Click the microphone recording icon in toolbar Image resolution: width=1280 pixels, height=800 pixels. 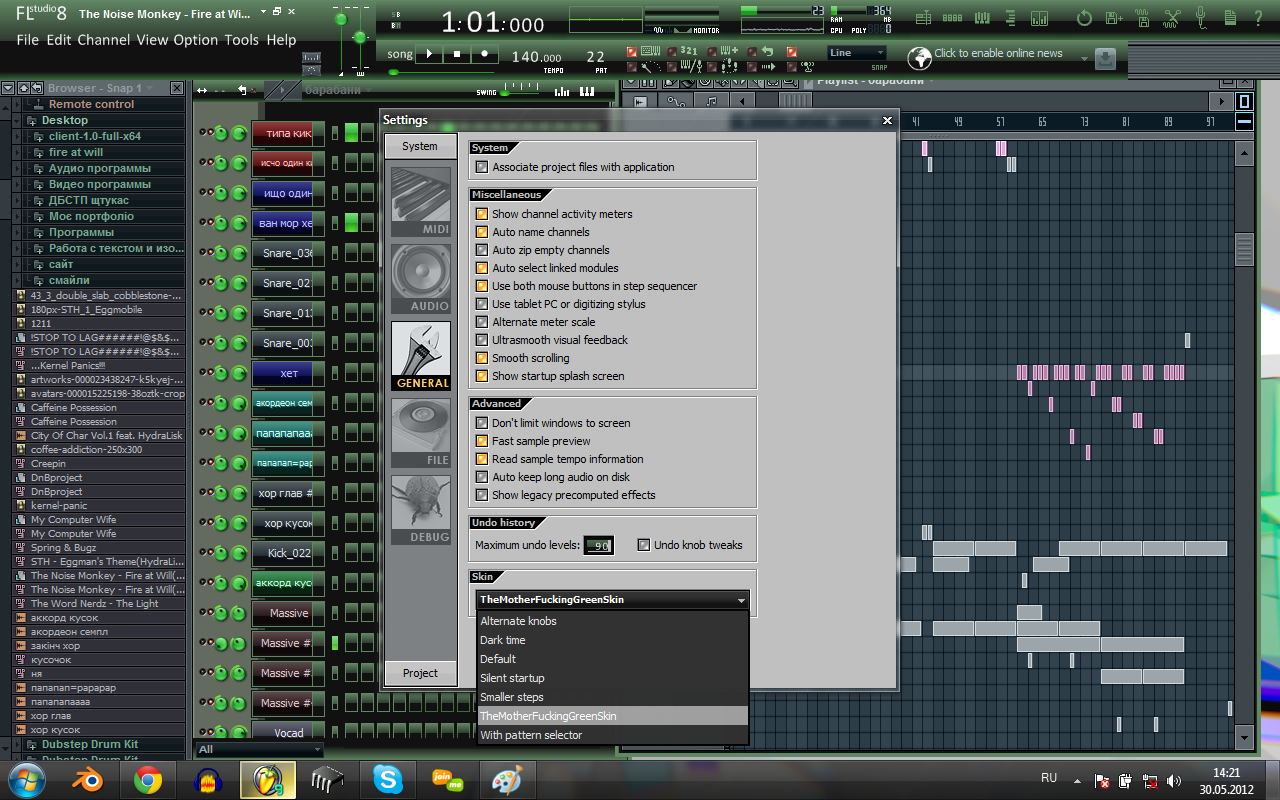[x=1201, y=18]
